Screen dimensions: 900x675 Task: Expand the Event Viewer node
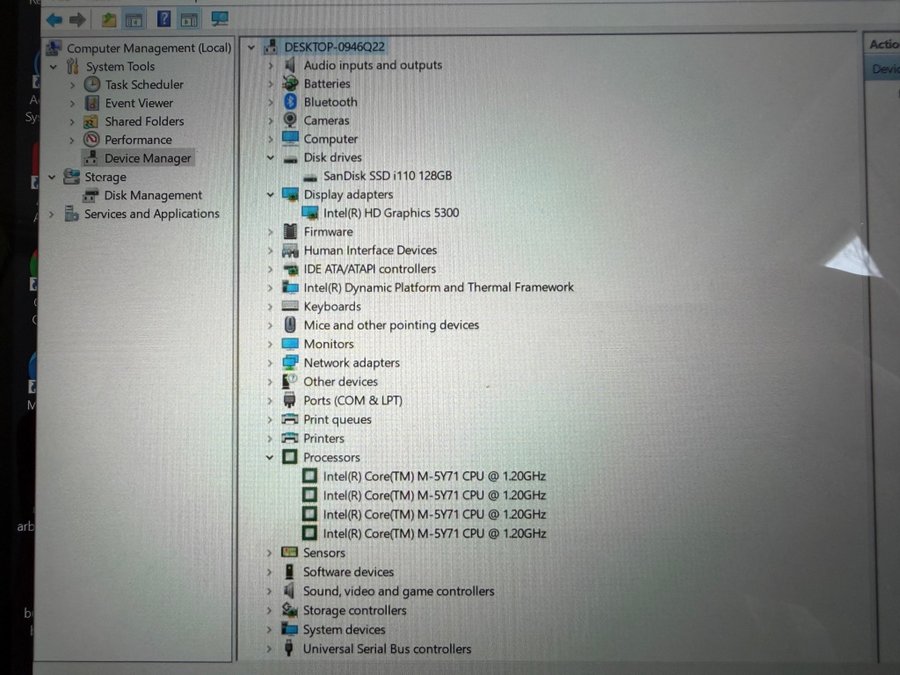point(72,103)
